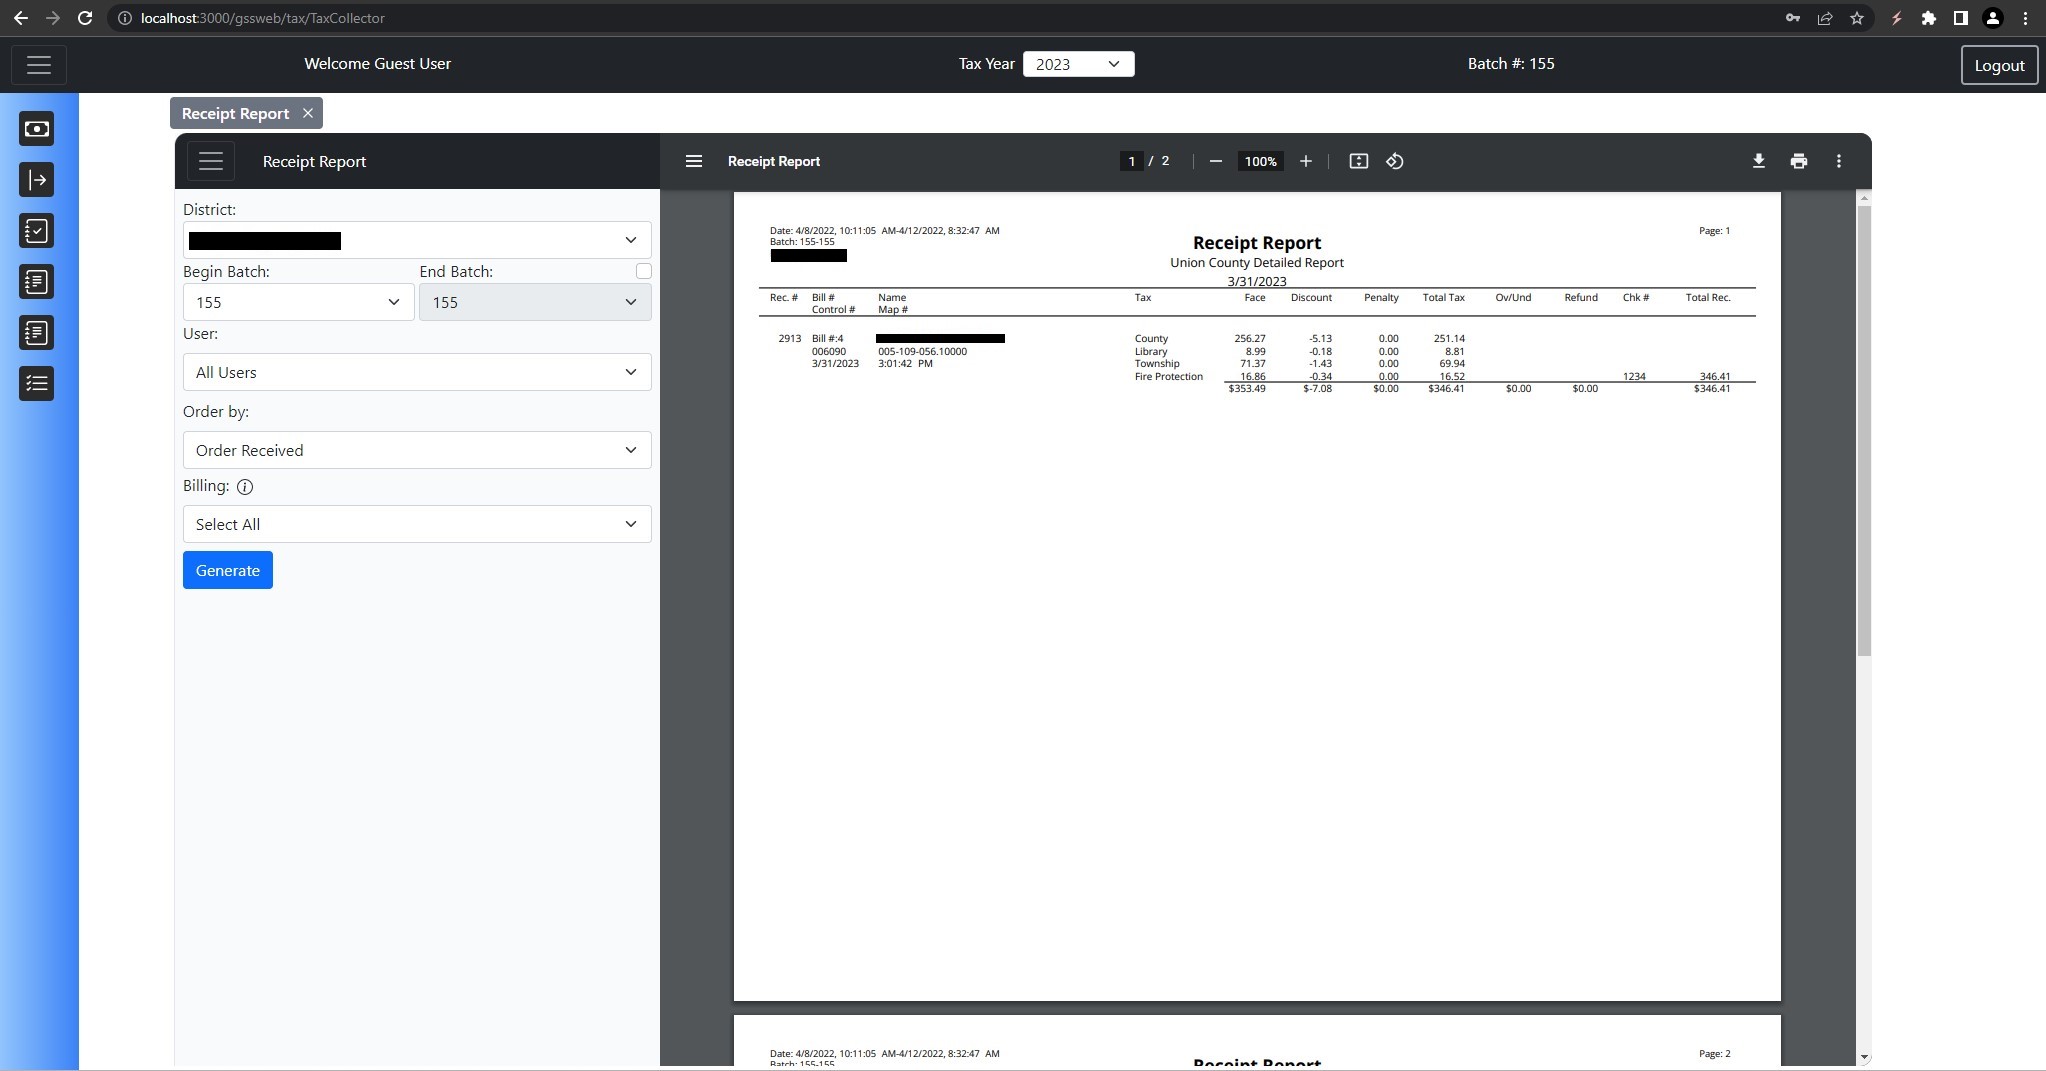2046x1071 pixels.
Task: Expand the District dropdown
Action: click(417, 240)
